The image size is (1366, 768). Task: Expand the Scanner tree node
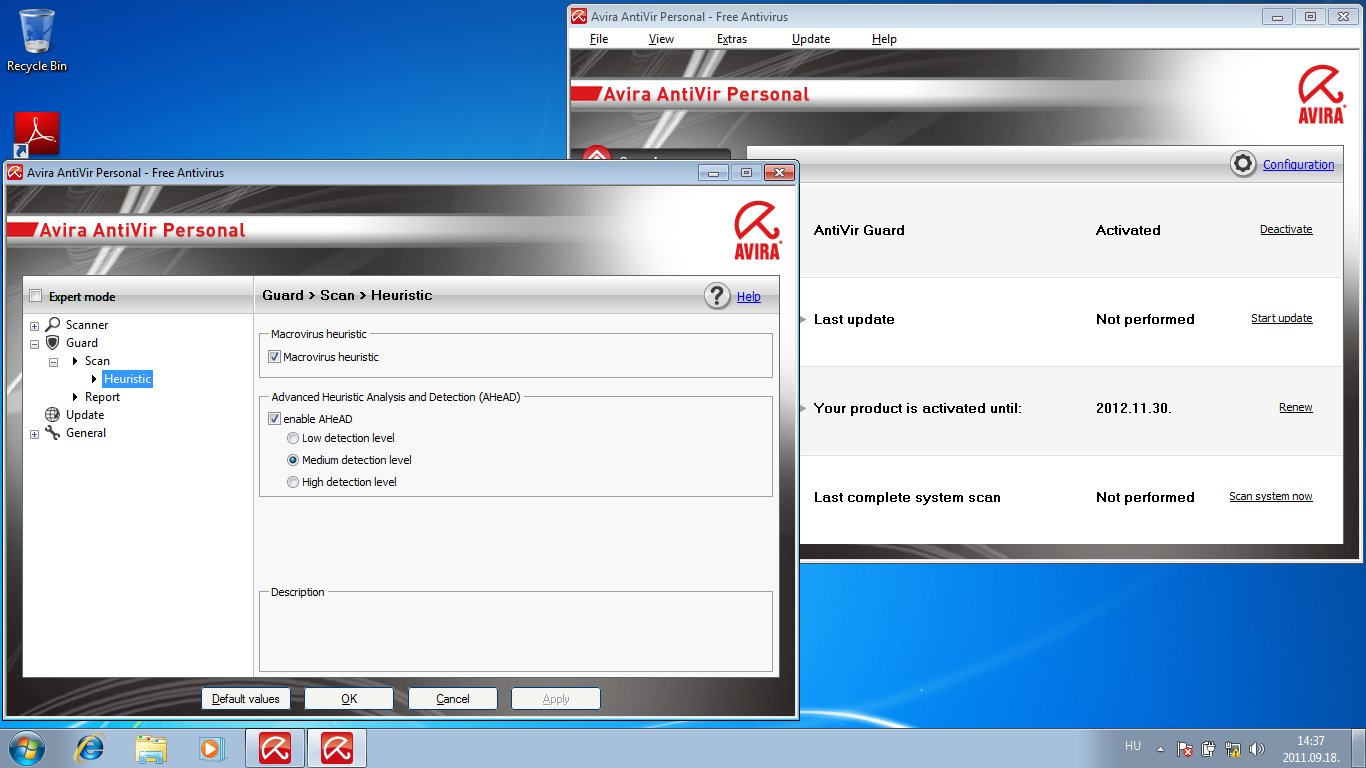(x=34, y=325)
